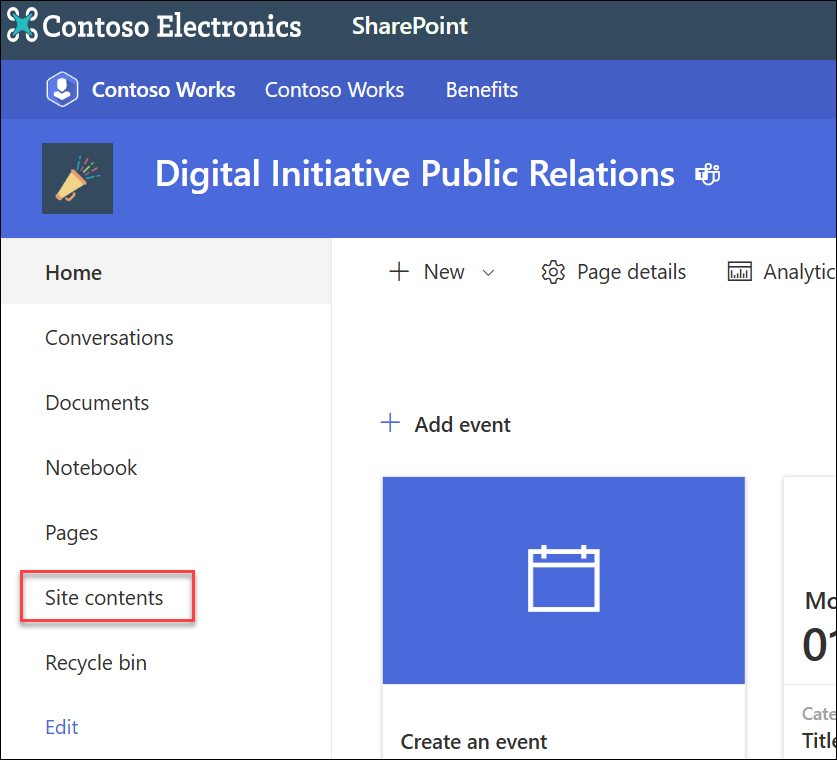Open the Notebook from the sidebar

coord(91,467)
